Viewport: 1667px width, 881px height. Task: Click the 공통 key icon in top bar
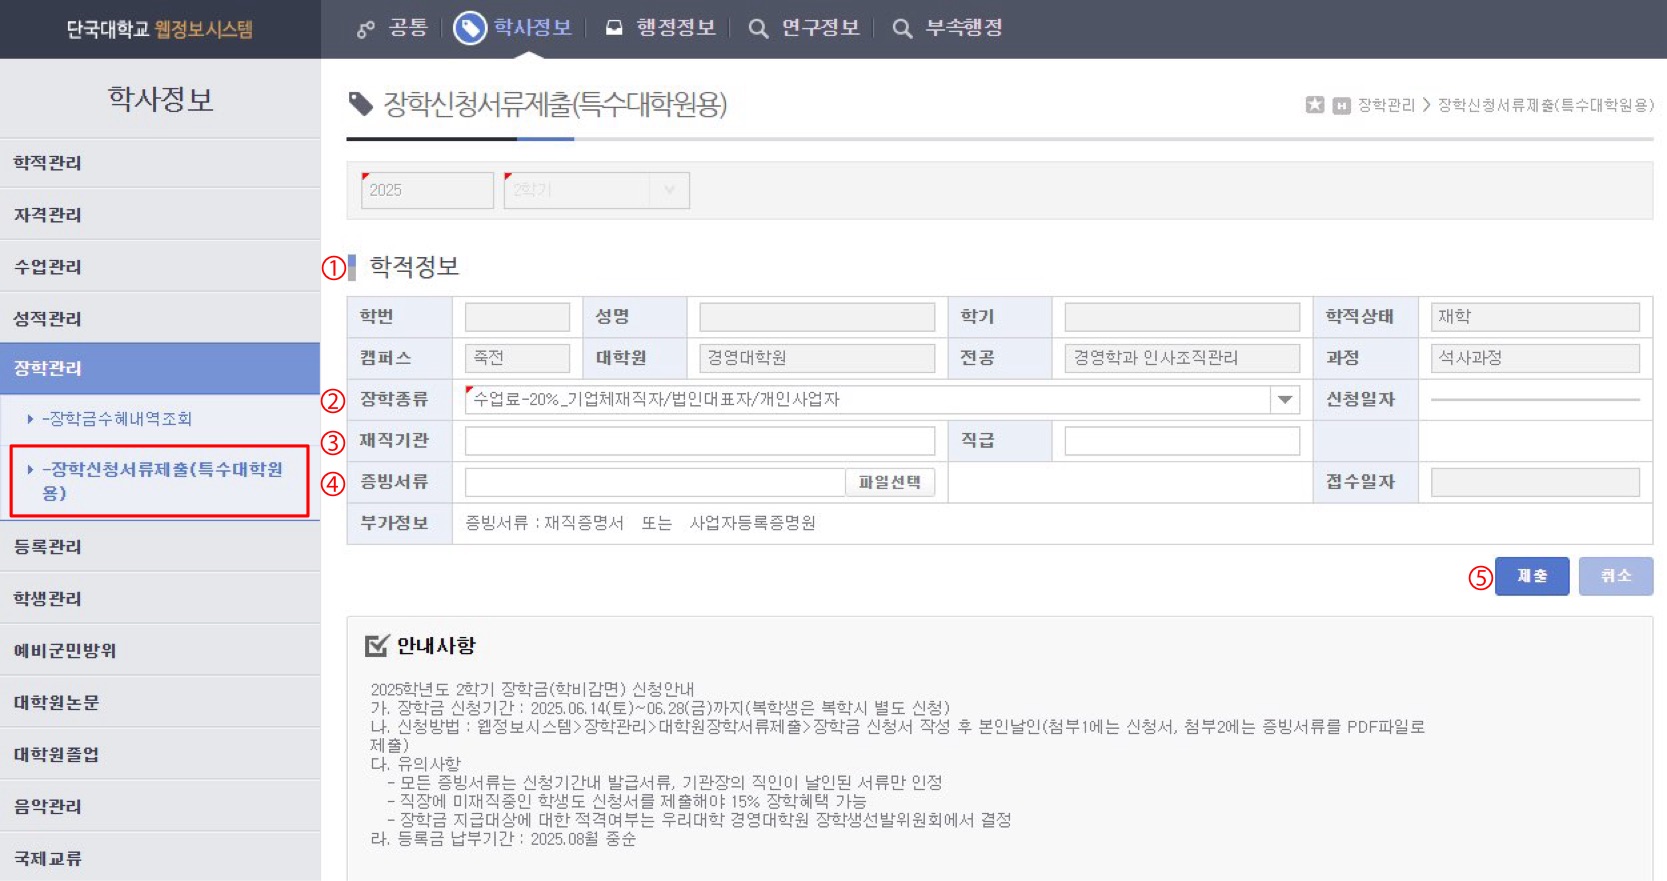(x=366, y=29)
